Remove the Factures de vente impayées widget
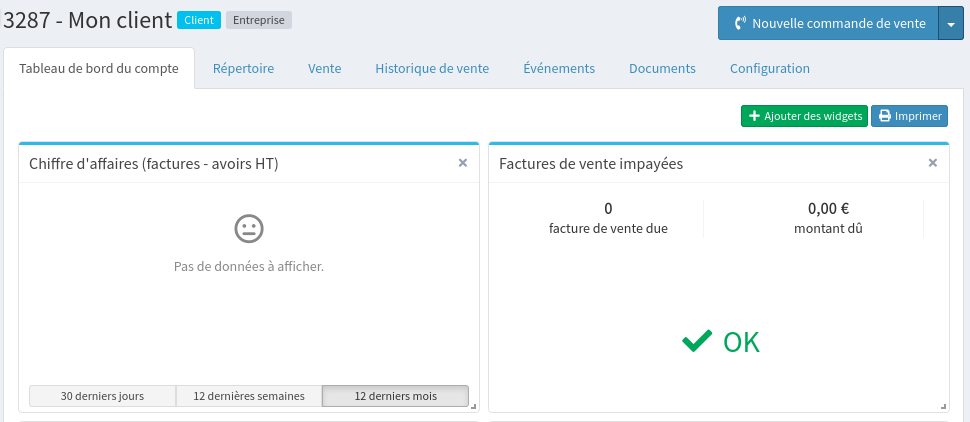 coord(932,163)
